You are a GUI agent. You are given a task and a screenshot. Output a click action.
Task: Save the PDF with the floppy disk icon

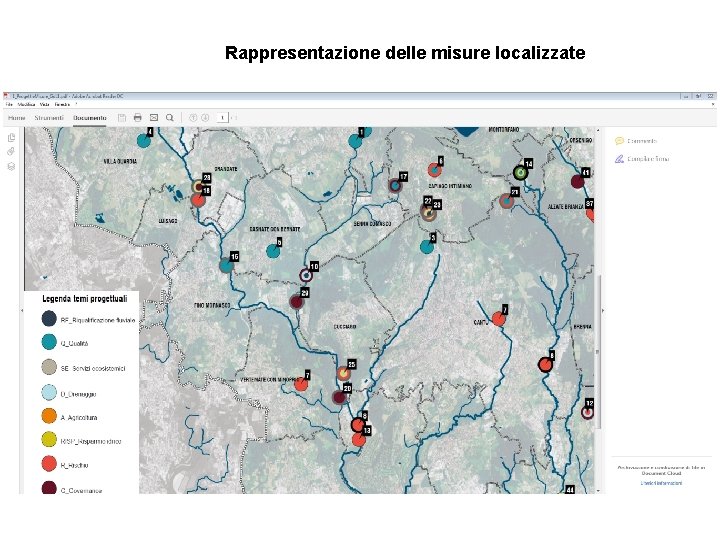tap(122, 118)
